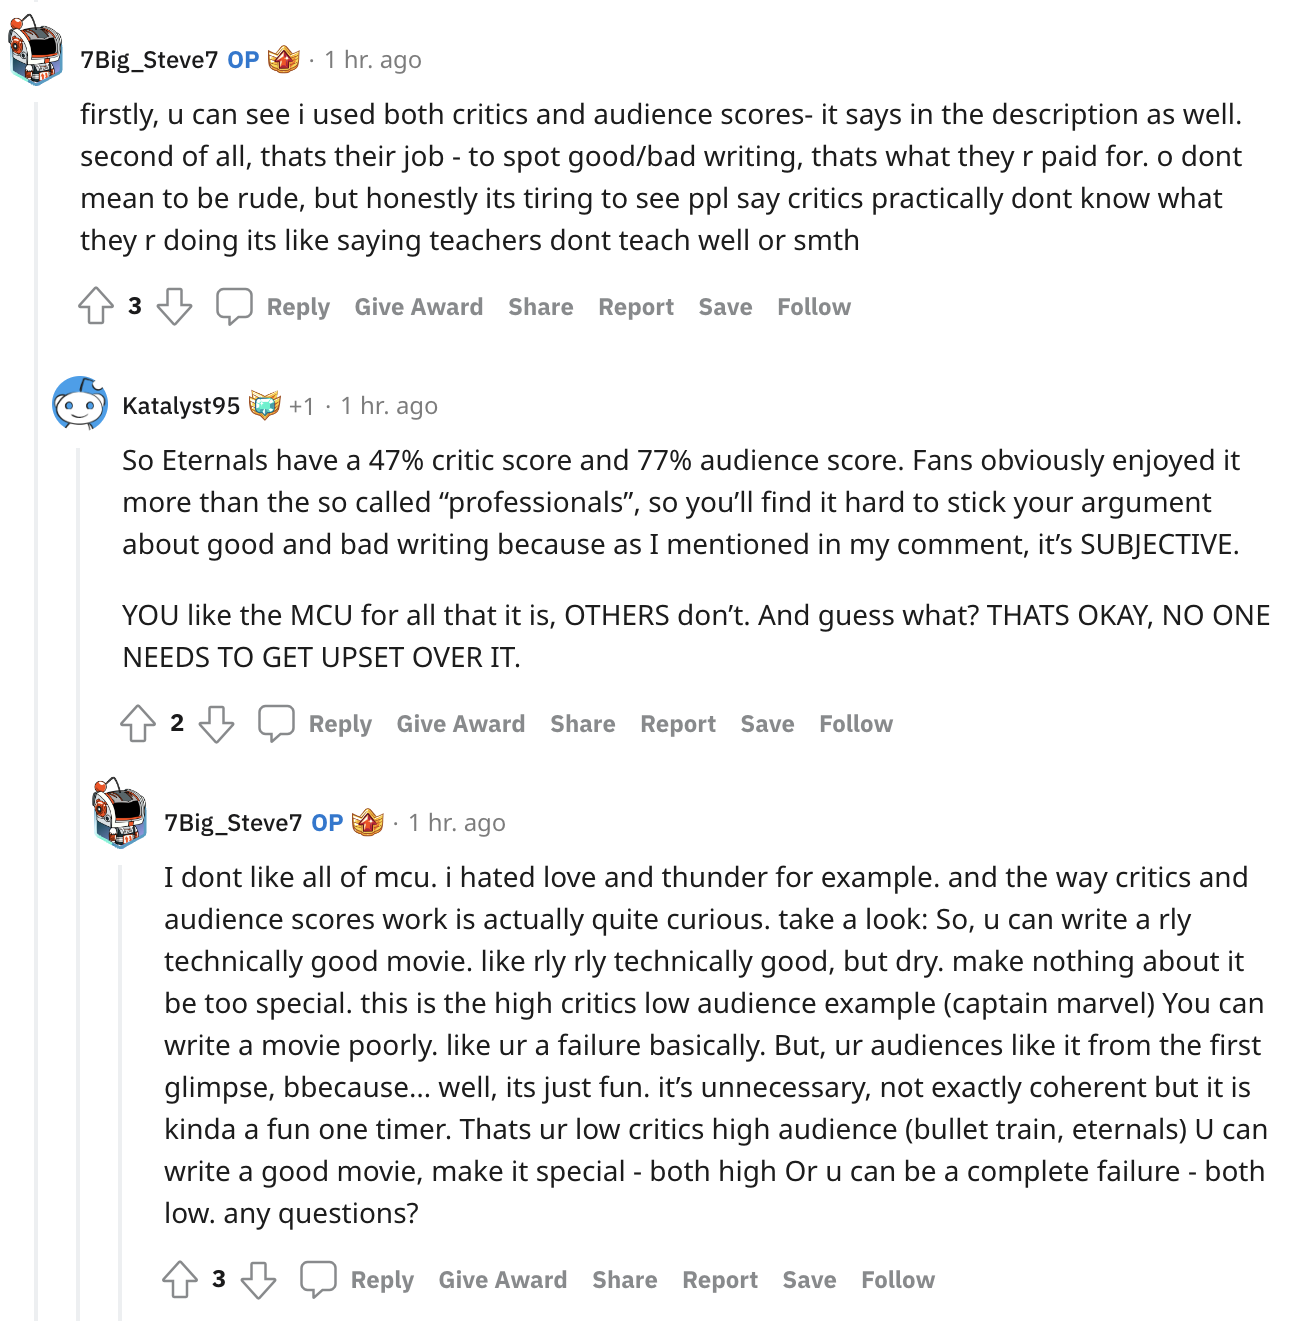Upvote Katalyst95's comment about Eternals
This screenshot has width=1296, height=1330.
point(138,723)
